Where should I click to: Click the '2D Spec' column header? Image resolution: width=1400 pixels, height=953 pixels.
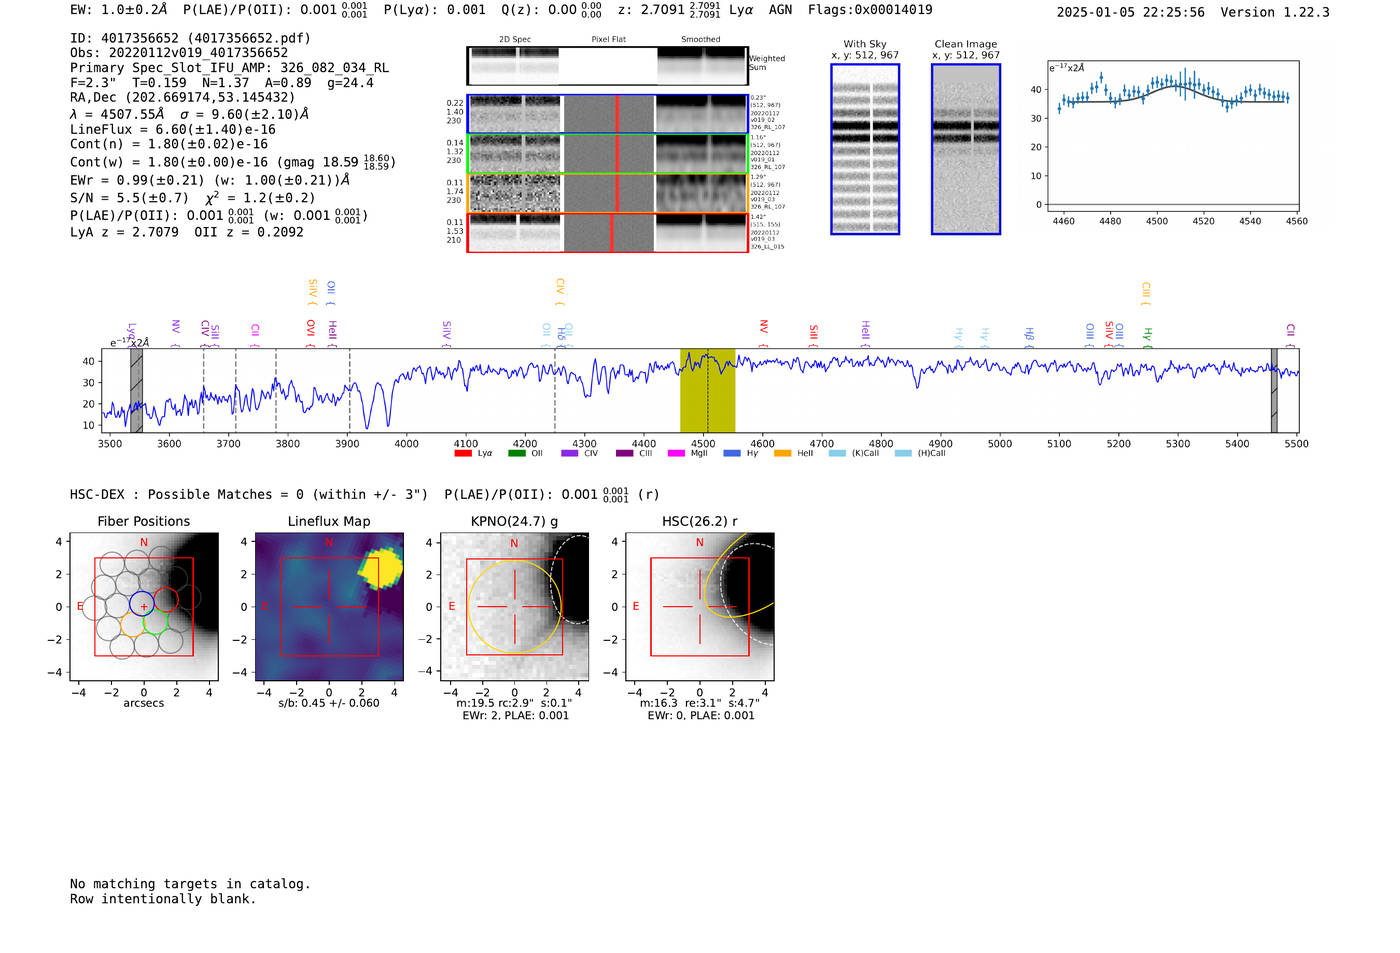515,40
